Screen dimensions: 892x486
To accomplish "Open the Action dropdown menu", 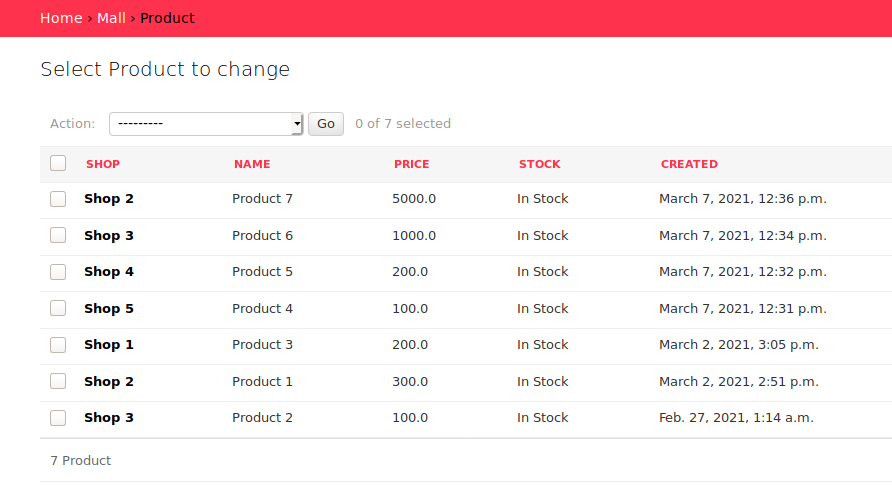I will 206,124.
